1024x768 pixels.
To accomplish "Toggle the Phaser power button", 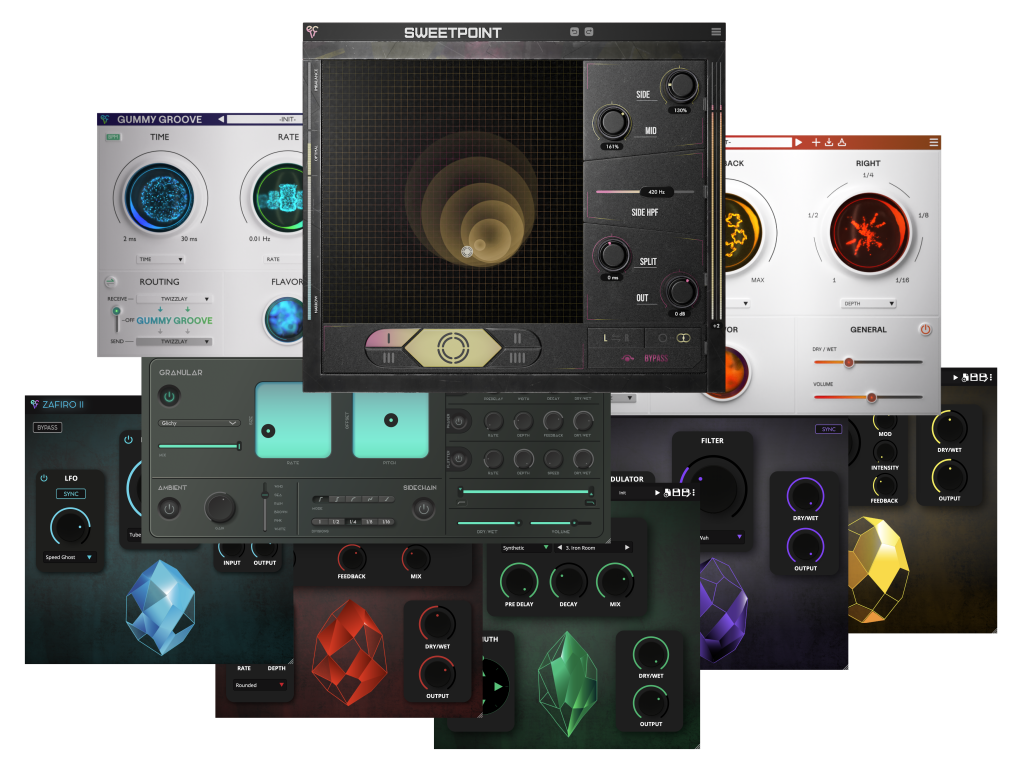I will pyautogui.click(x=459, y=422).
